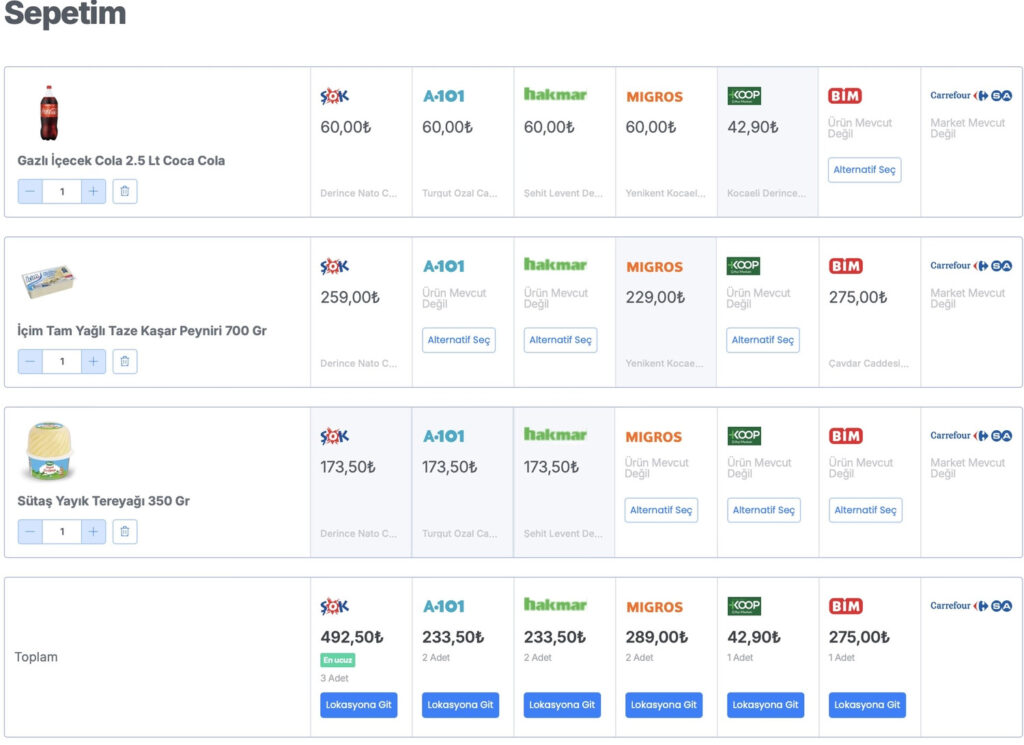
Task: Select Hakmar logo in Sütaş Tereyağı row
Action: tap(555, 435)
